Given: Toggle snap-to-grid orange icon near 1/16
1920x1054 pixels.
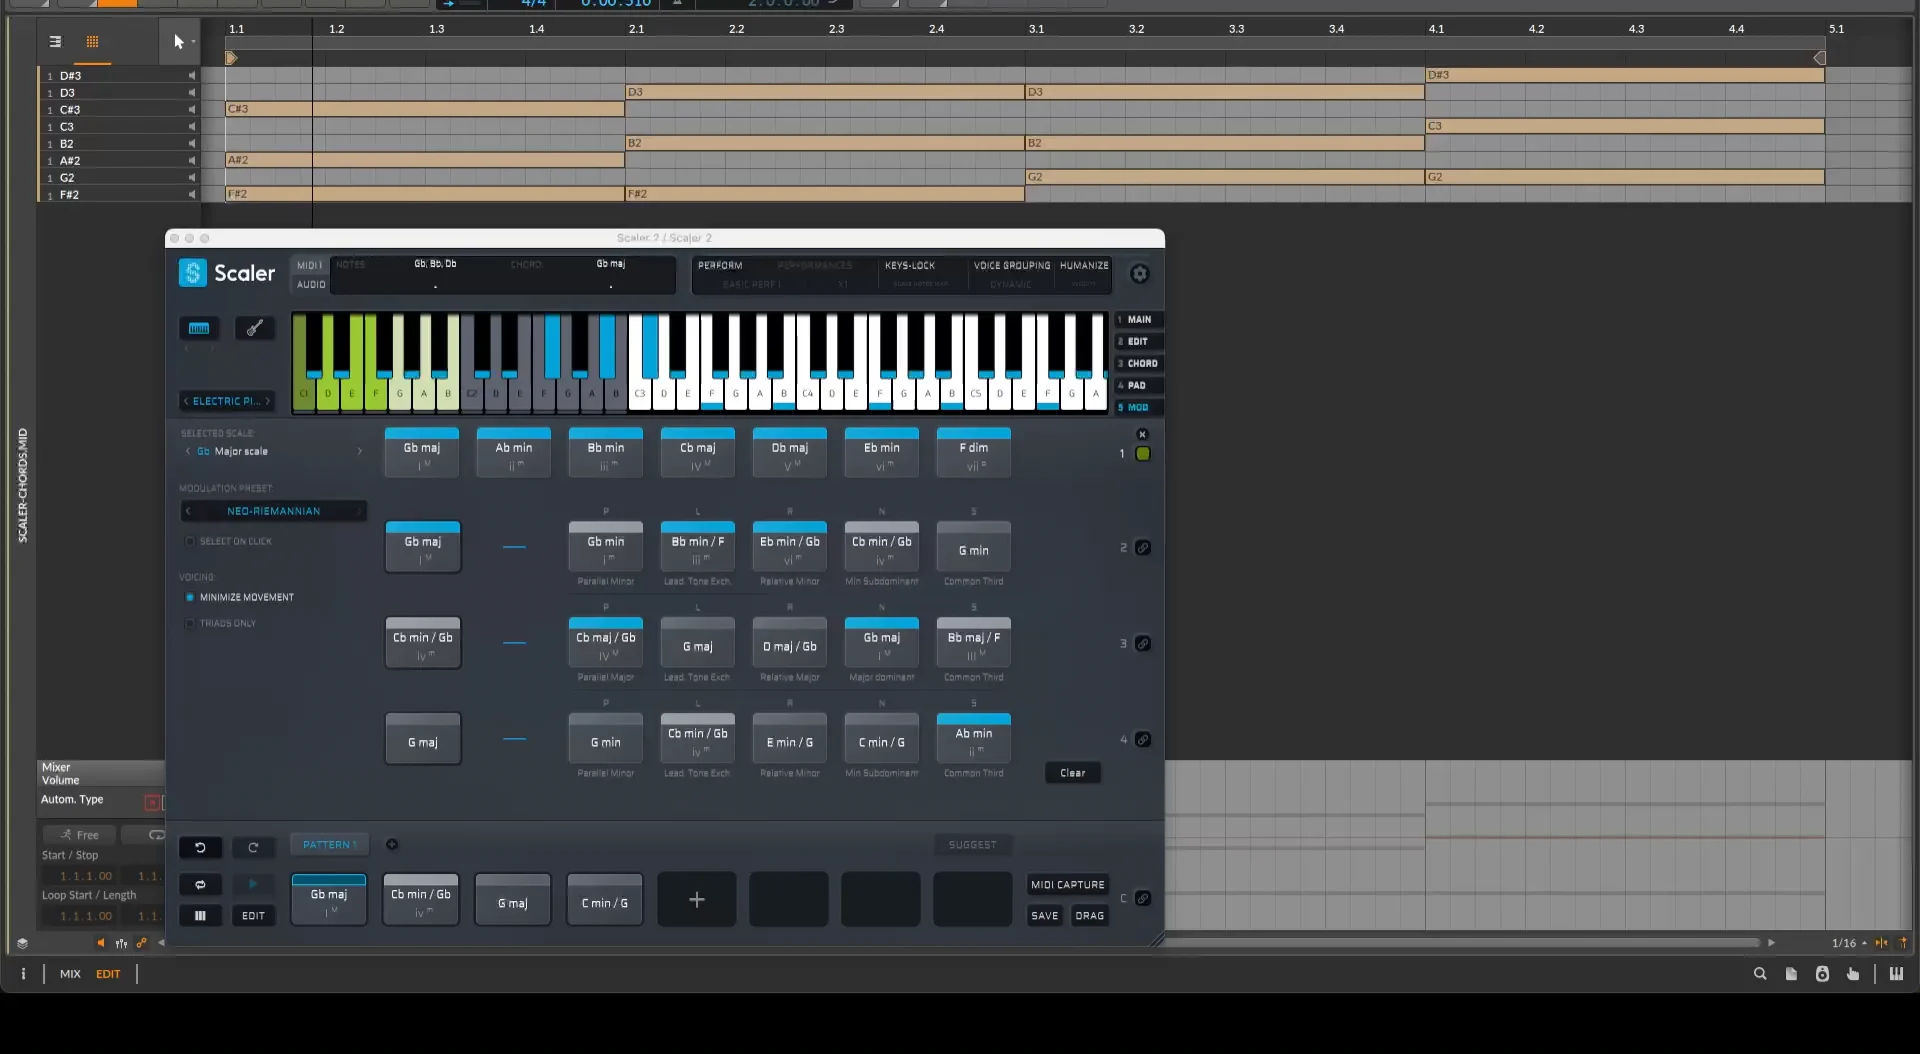Looking at the screenshot, I should [1881, 943].
